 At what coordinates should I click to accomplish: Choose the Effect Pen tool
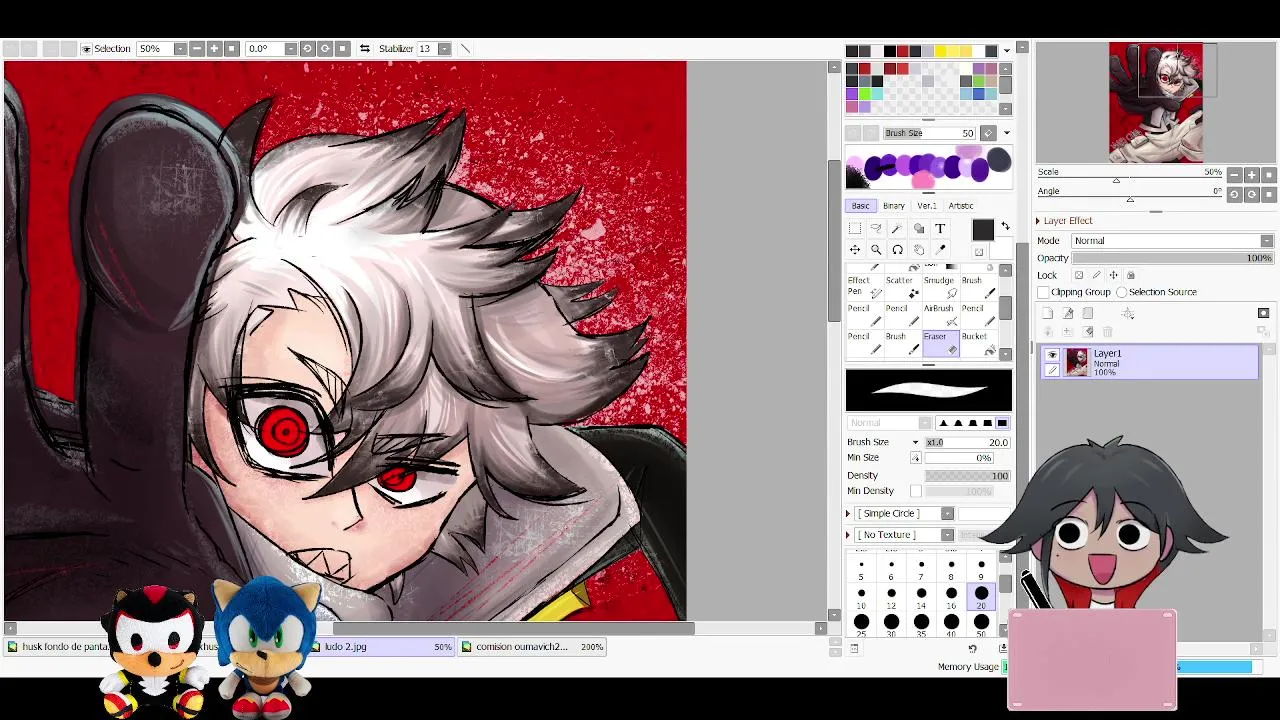coord(865,286)
